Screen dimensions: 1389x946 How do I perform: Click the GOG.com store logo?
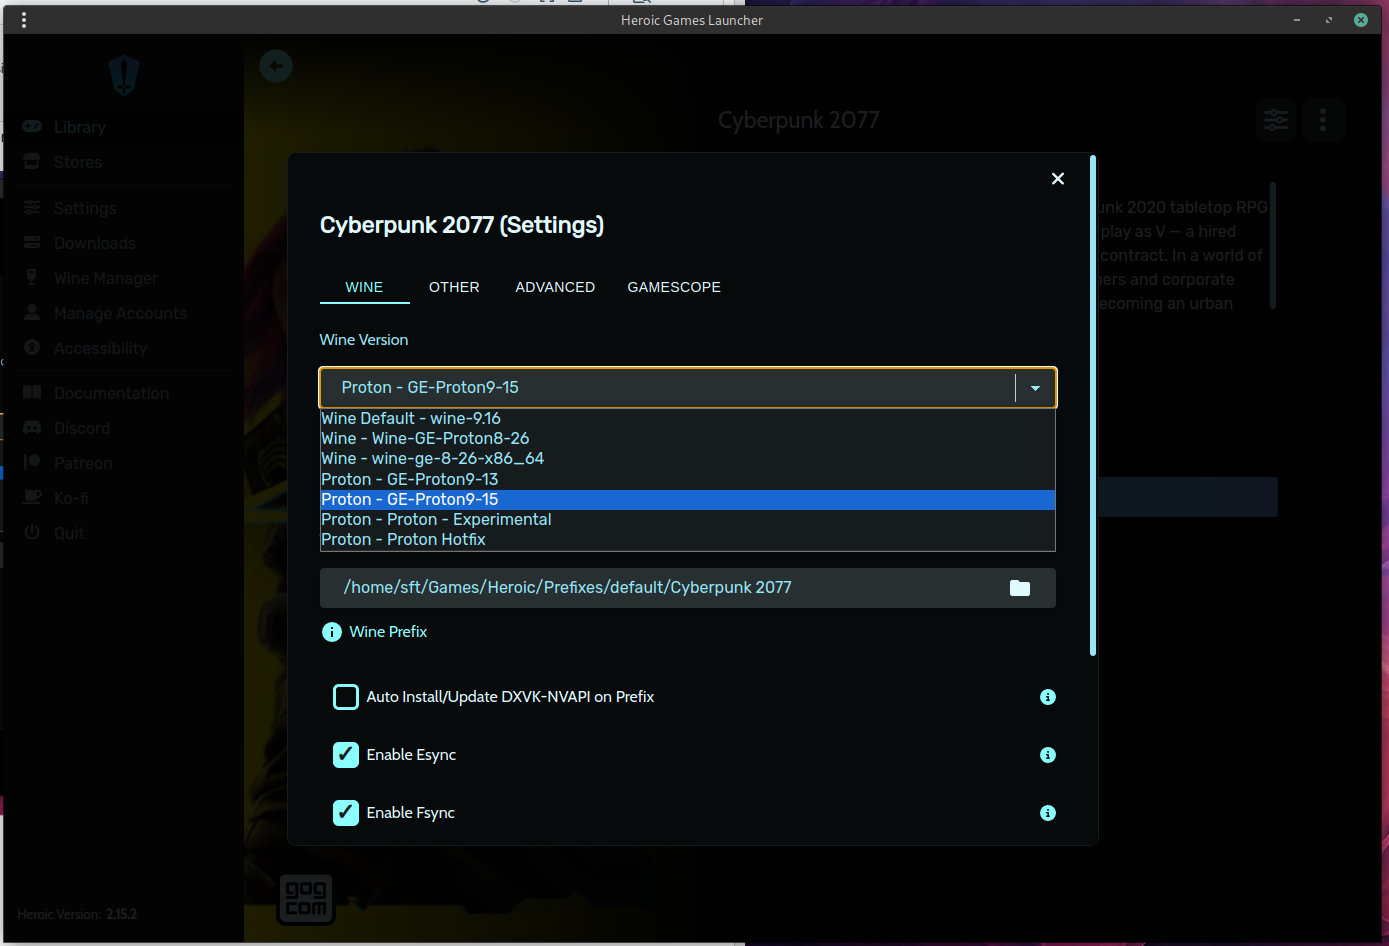pos(306,898)
